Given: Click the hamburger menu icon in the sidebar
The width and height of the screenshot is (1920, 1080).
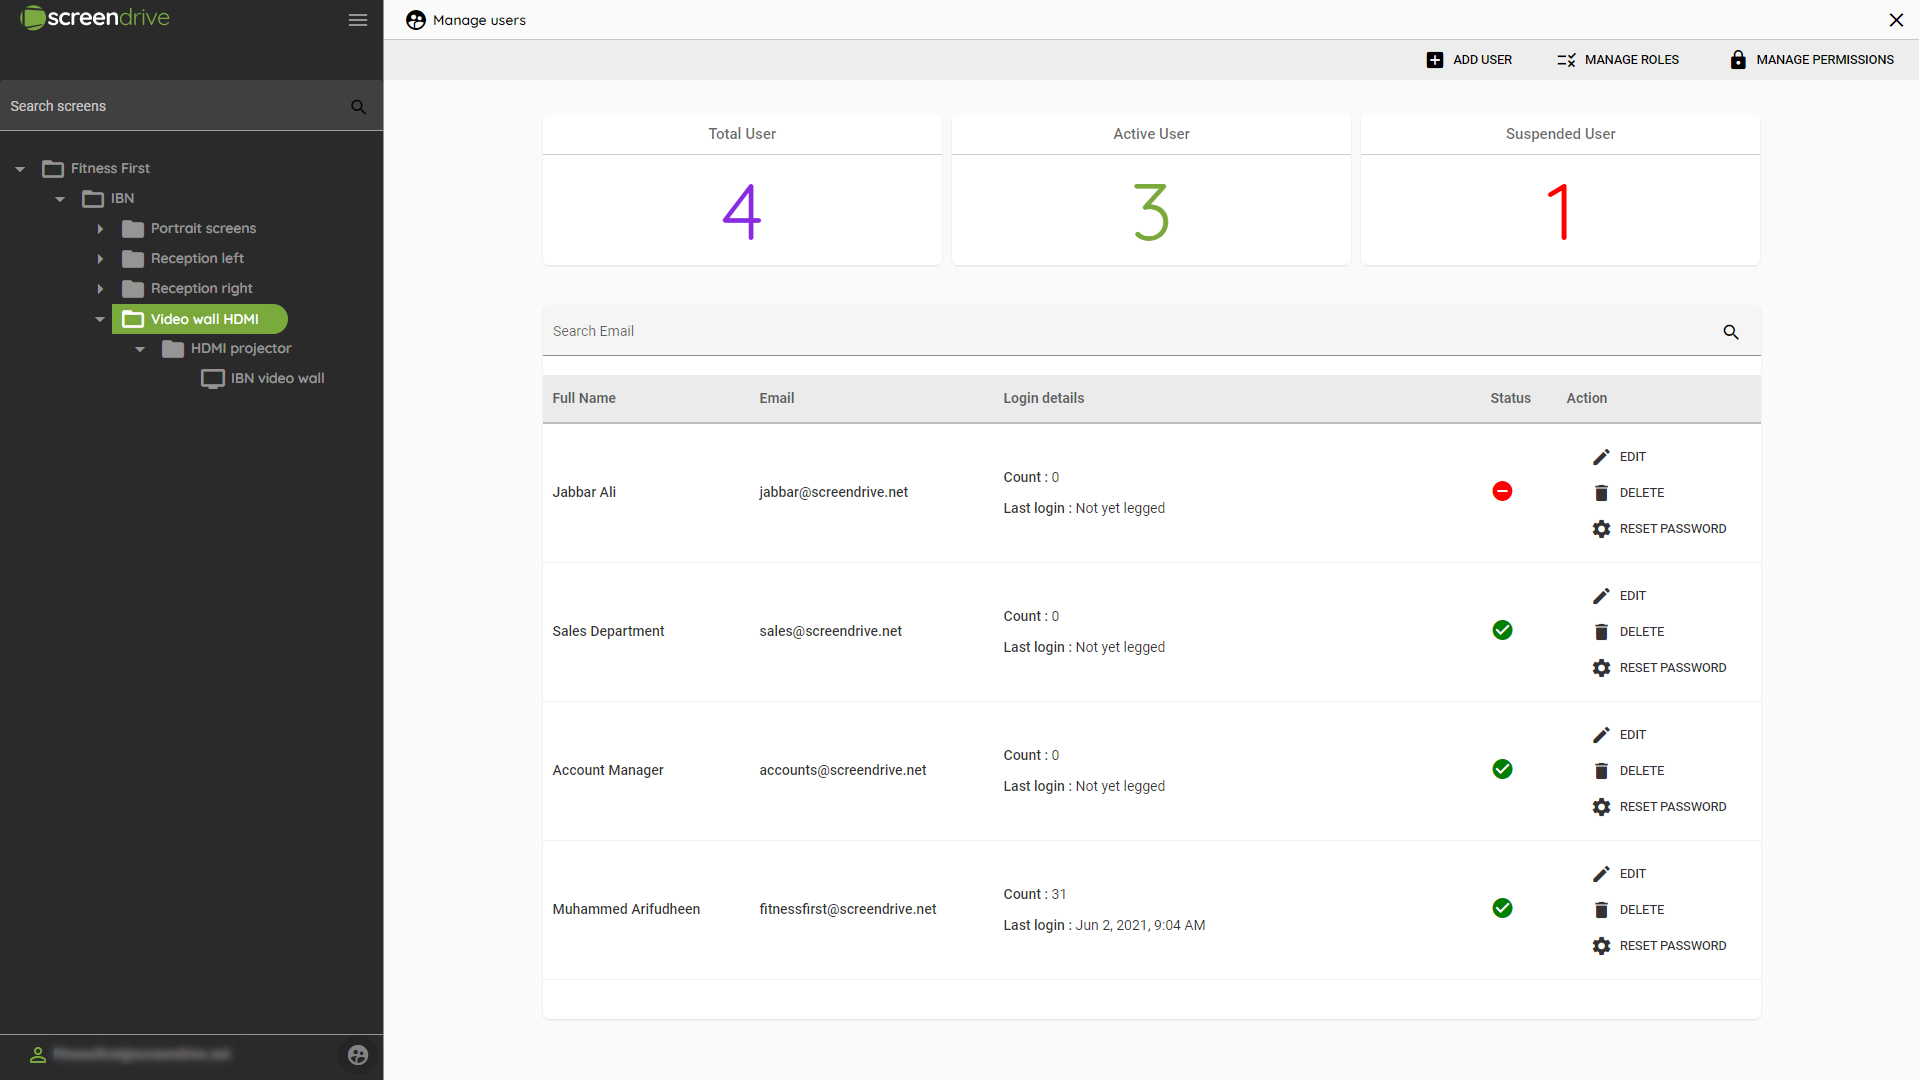Looking at the screenshot, I should coord(357,20).
